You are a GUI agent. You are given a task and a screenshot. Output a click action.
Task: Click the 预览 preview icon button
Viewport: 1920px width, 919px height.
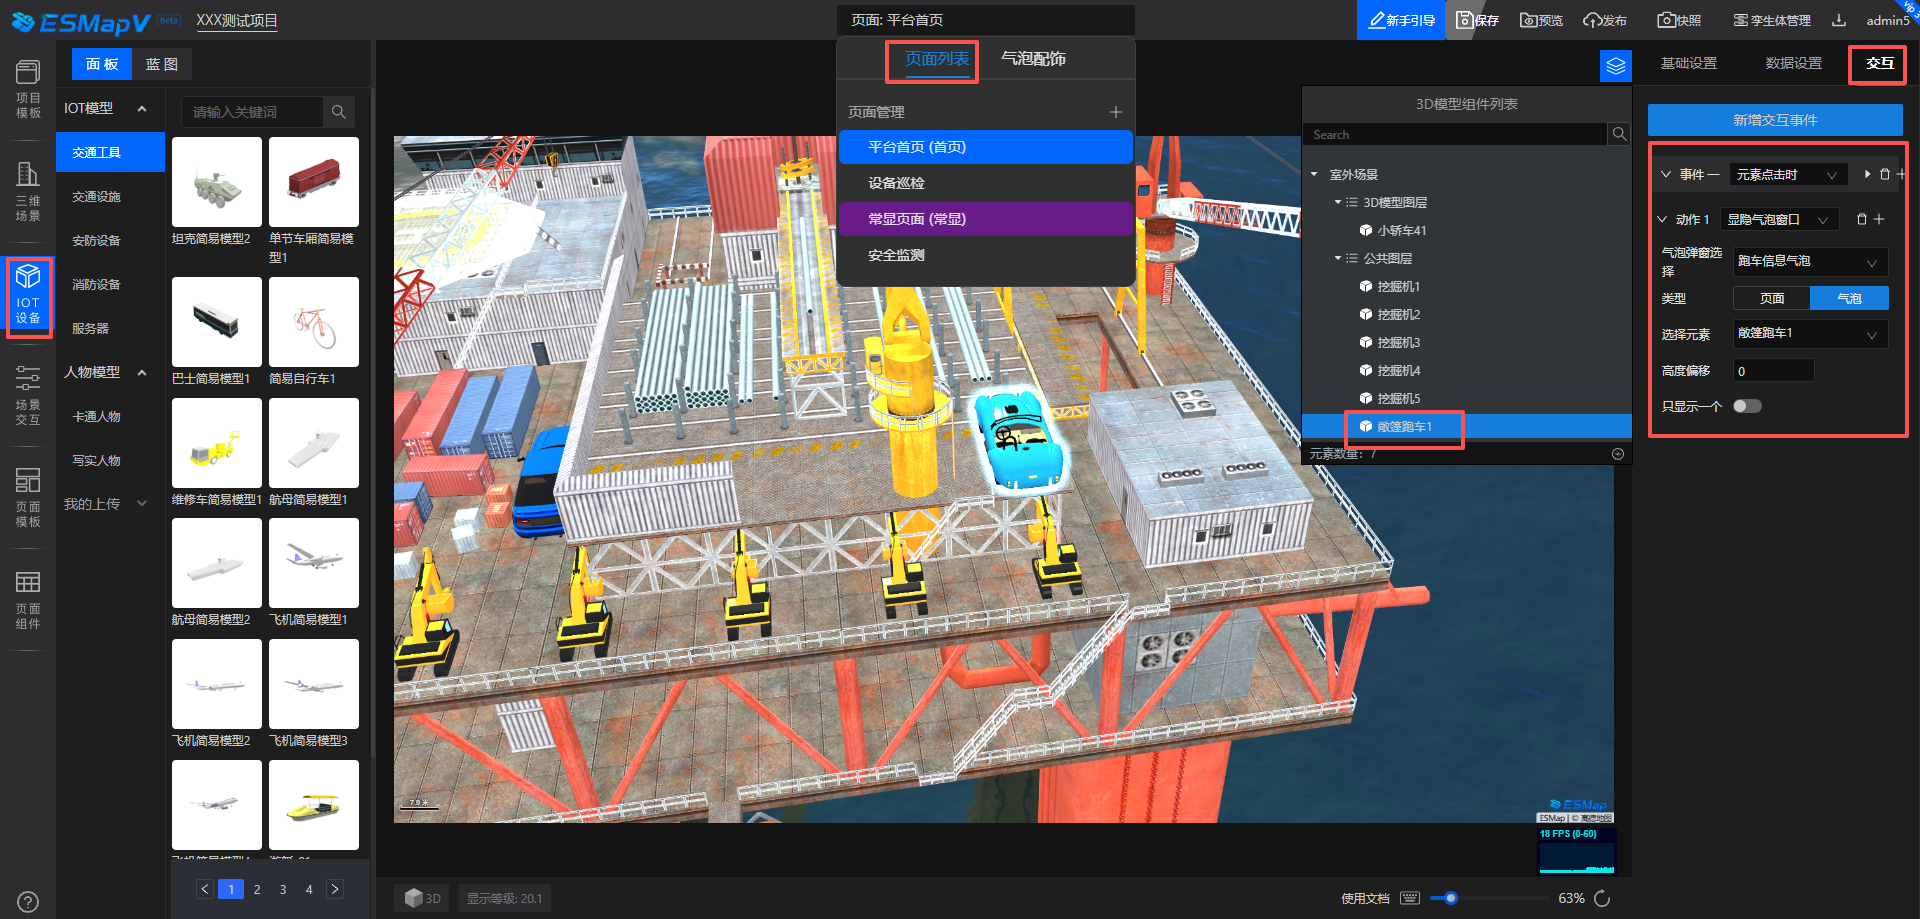pos(1541,20)
